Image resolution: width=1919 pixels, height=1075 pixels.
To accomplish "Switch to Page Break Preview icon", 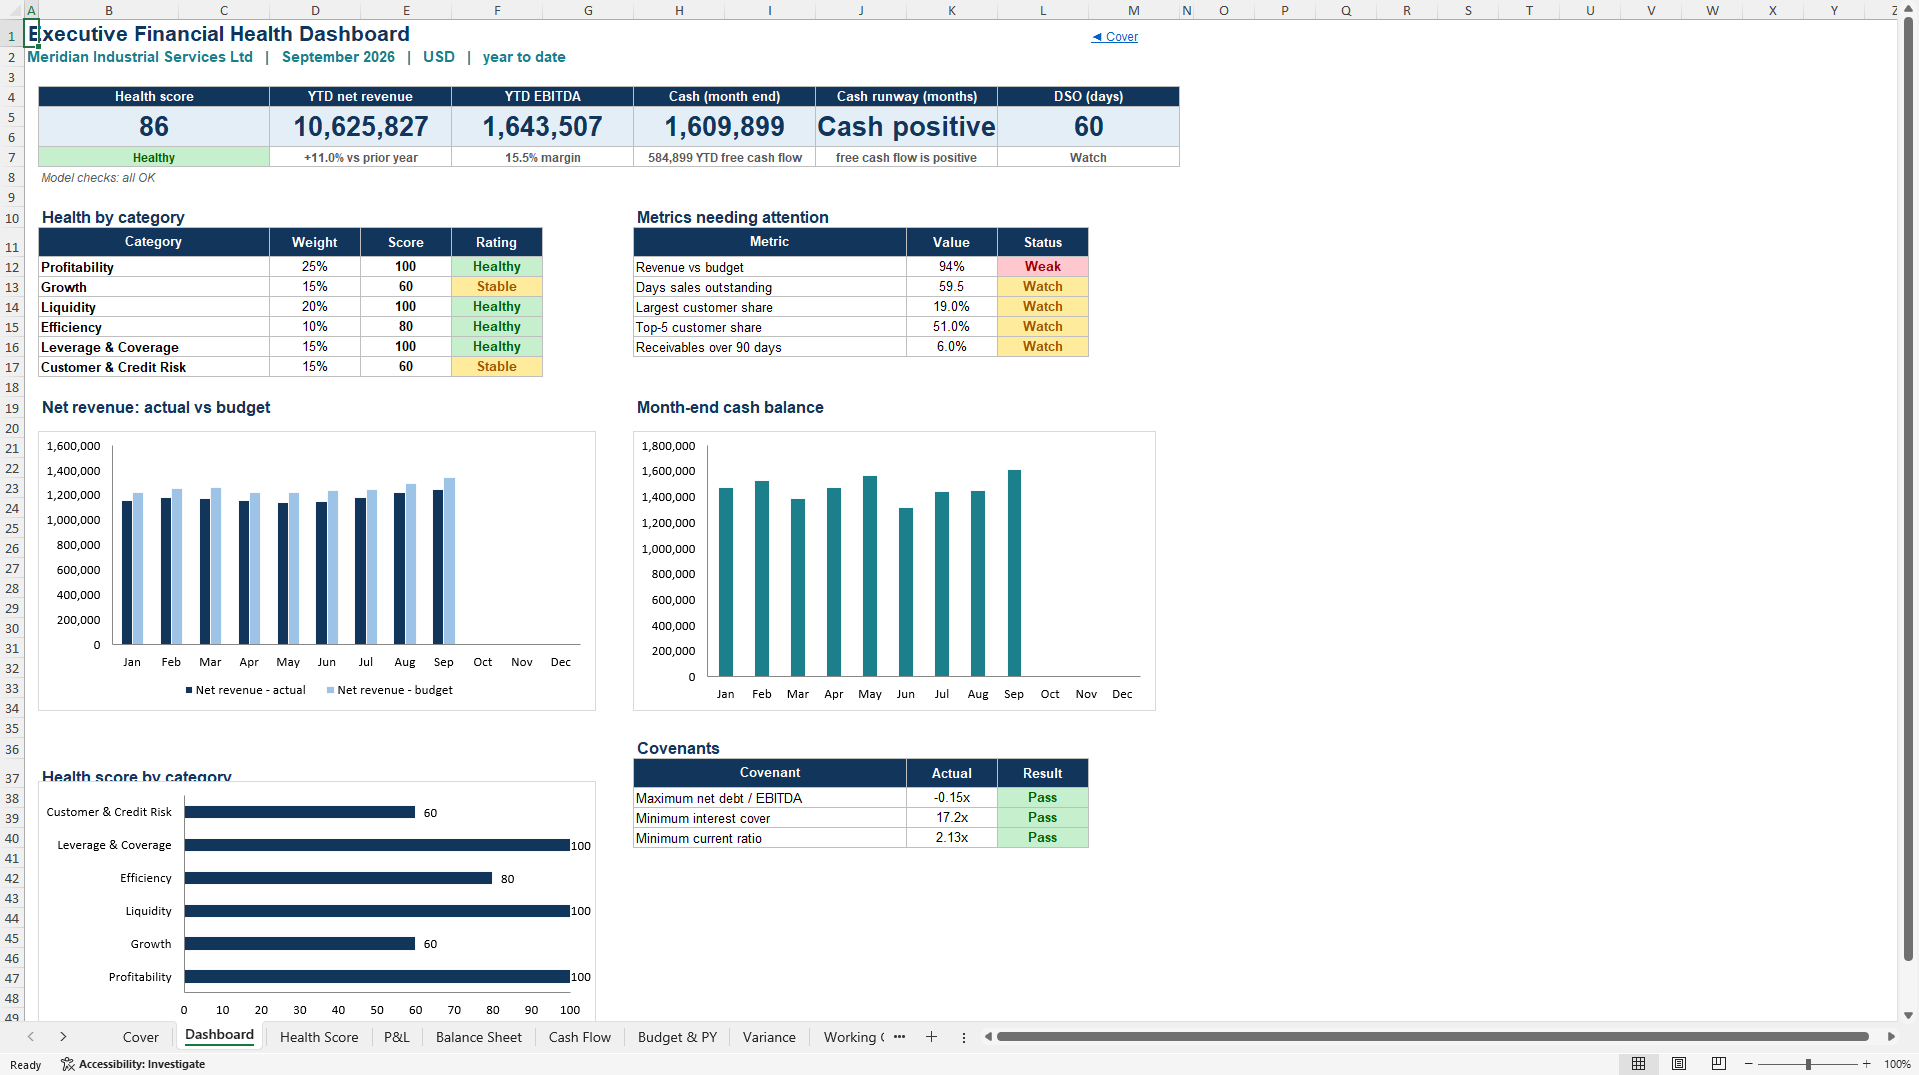I will point(1719,1064).
